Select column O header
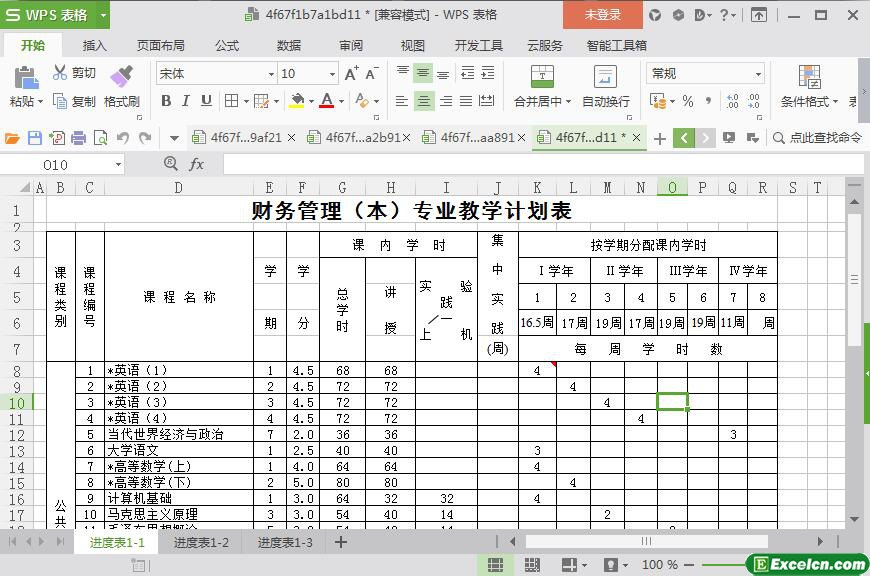The image size is (870, 576). [672, 188]
